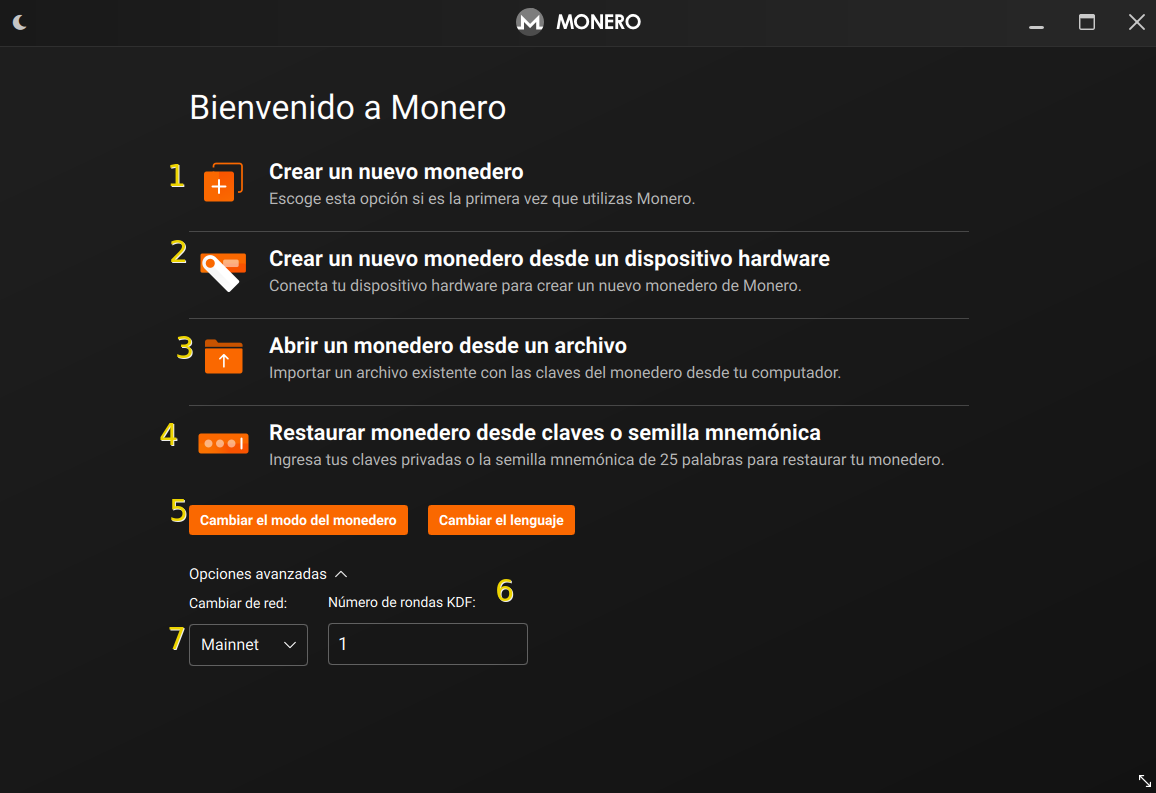The width and height of the screenshot is (1156, 793).
Task: Click the hardware device wallet icon
Action: point(223,272)
